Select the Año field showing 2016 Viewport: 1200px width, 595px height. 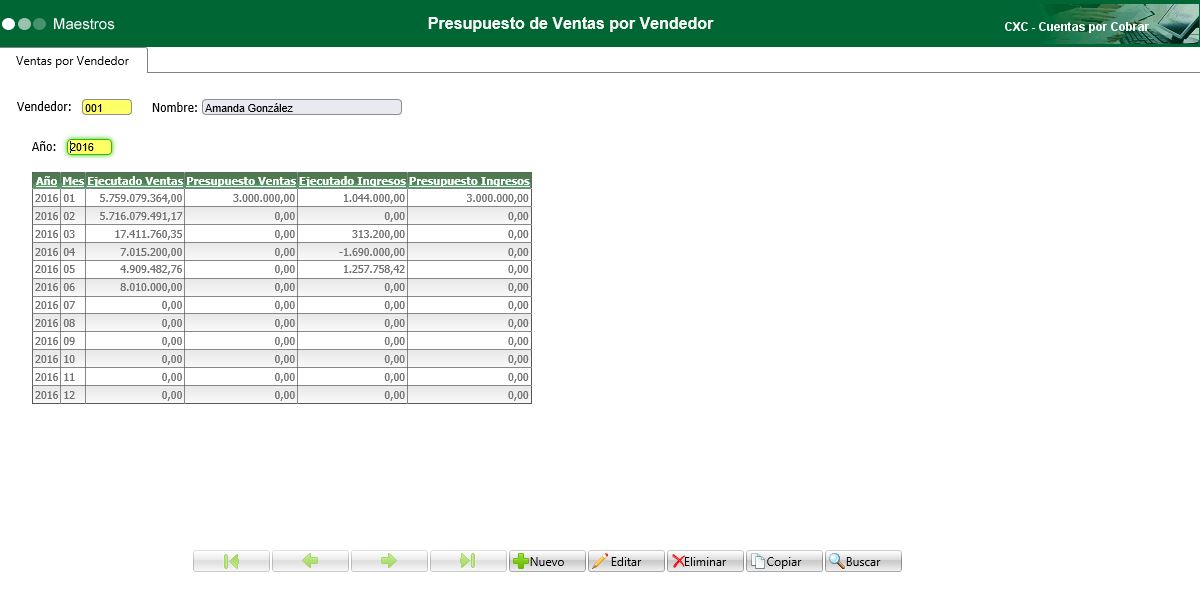[x=89, y=146]
